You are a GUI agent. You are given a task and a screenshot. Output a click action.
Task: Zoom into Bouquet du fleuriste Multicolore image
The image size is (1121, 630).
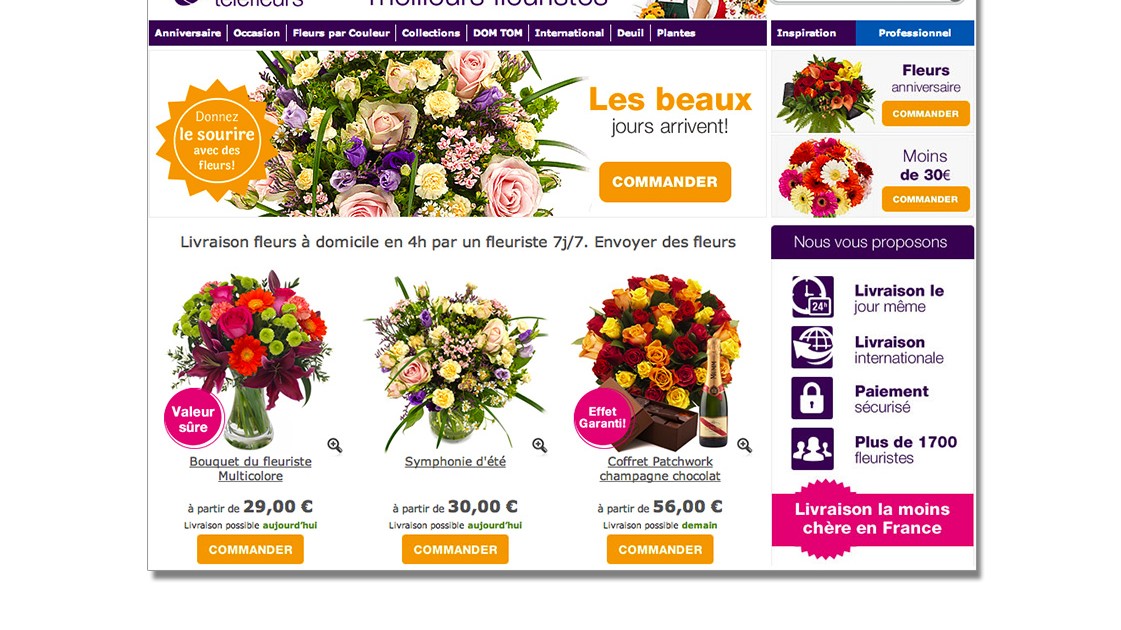[335, 446]
